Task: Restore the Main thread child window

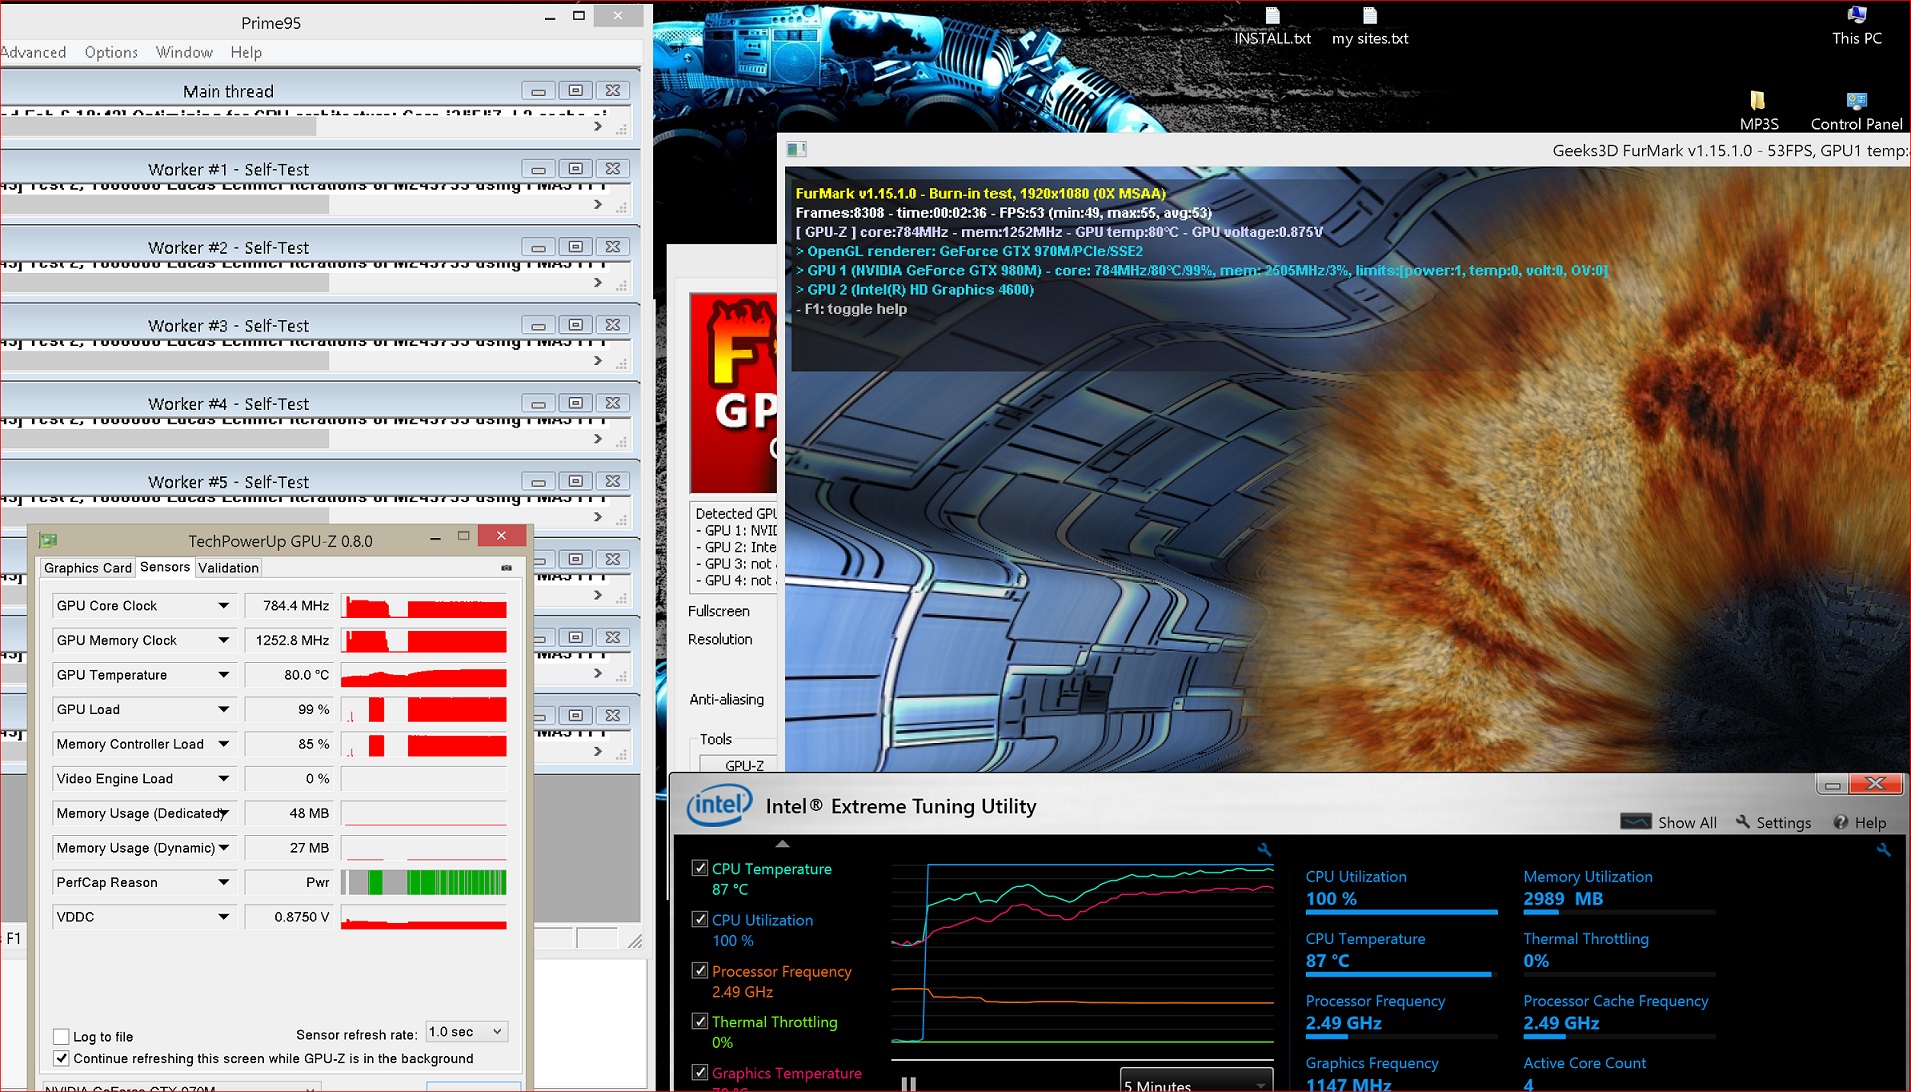Action: click(575, 90)
